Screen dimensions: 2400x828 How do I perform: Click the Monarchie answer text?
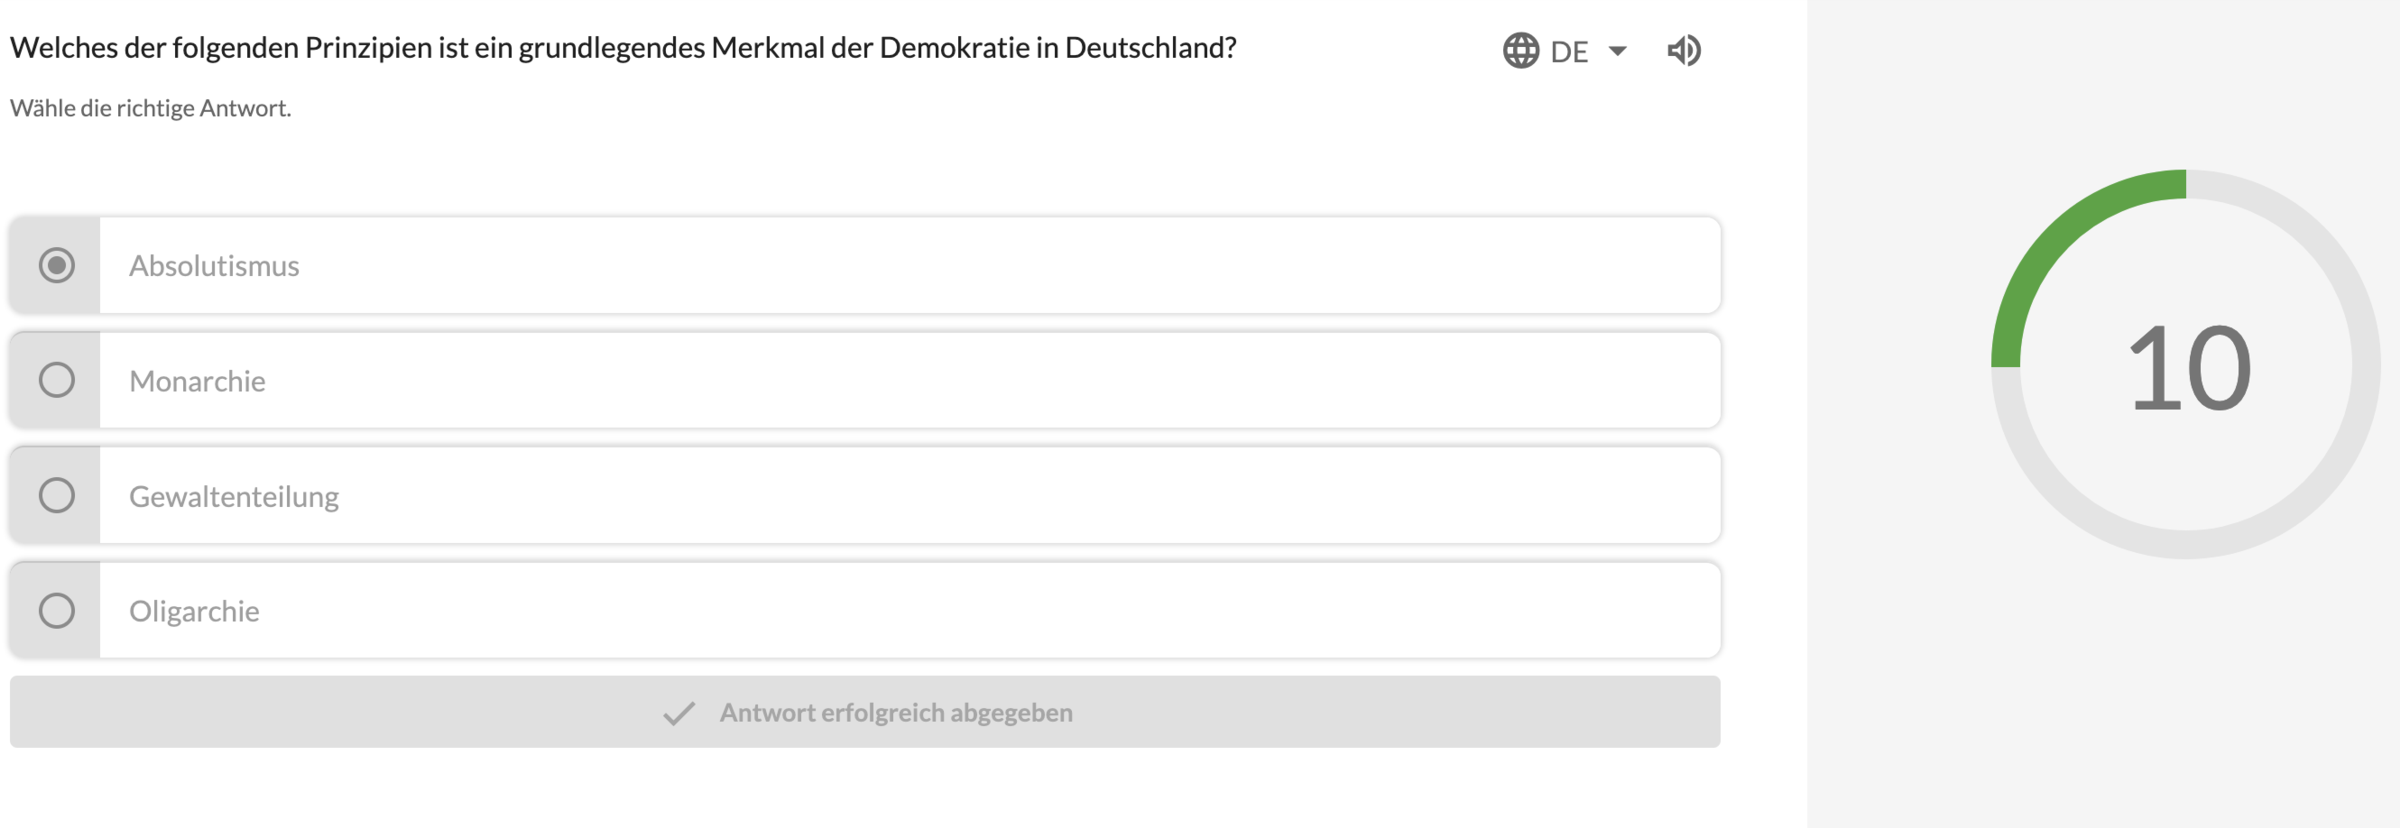click(x=197, y=381)
